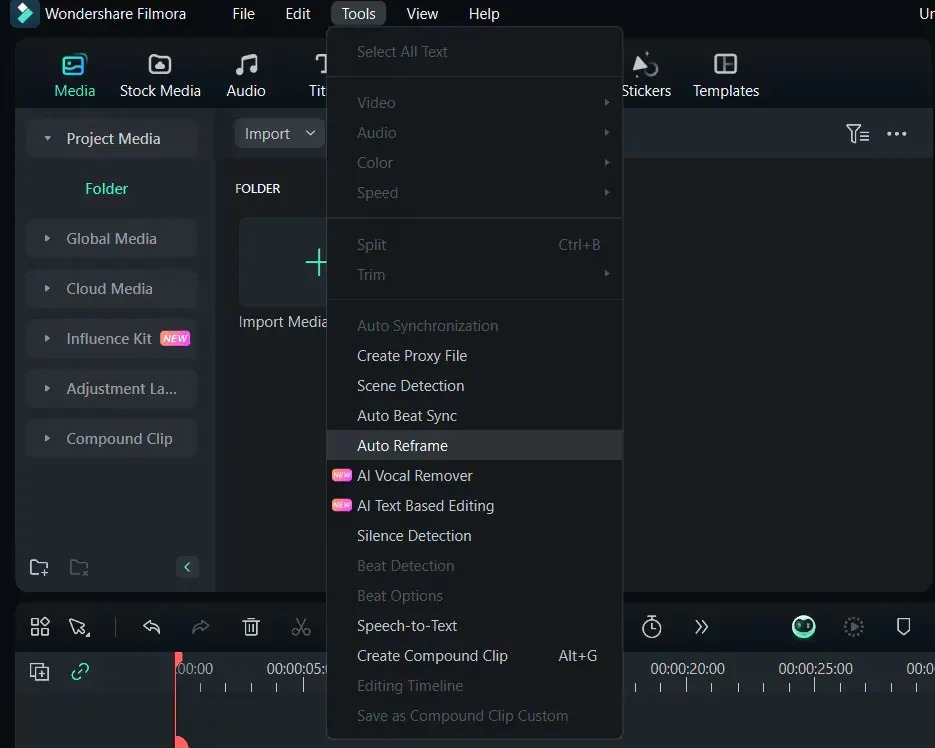This screenshot has height=748, width=935.
Task: Collapse the media sidebar panel arrow
Action: tap(187, 567)
